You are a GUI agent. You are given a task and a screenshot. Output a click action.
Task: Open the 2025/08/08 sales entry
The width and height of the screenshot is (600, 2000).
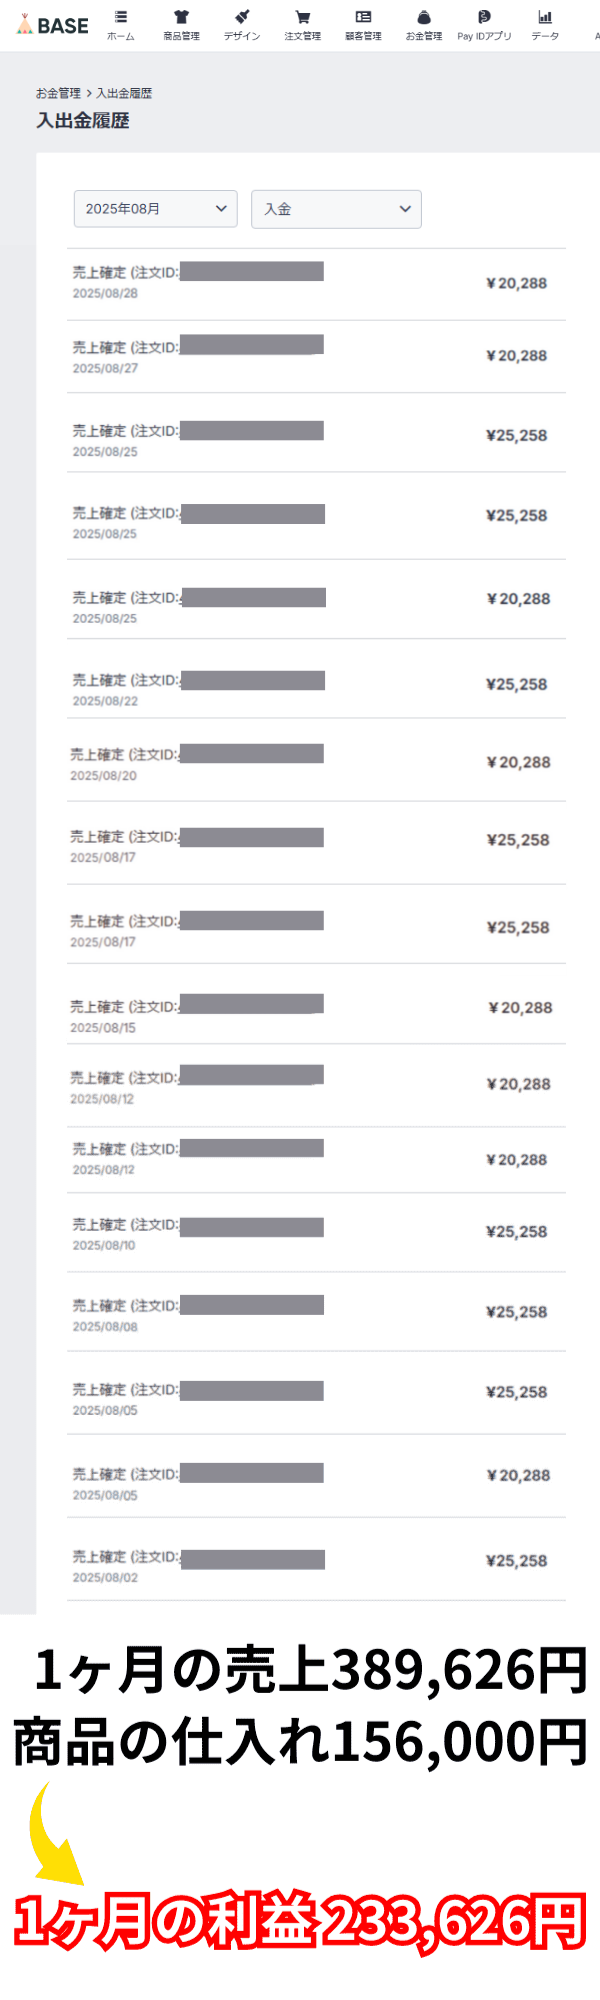pos(316,1314)
